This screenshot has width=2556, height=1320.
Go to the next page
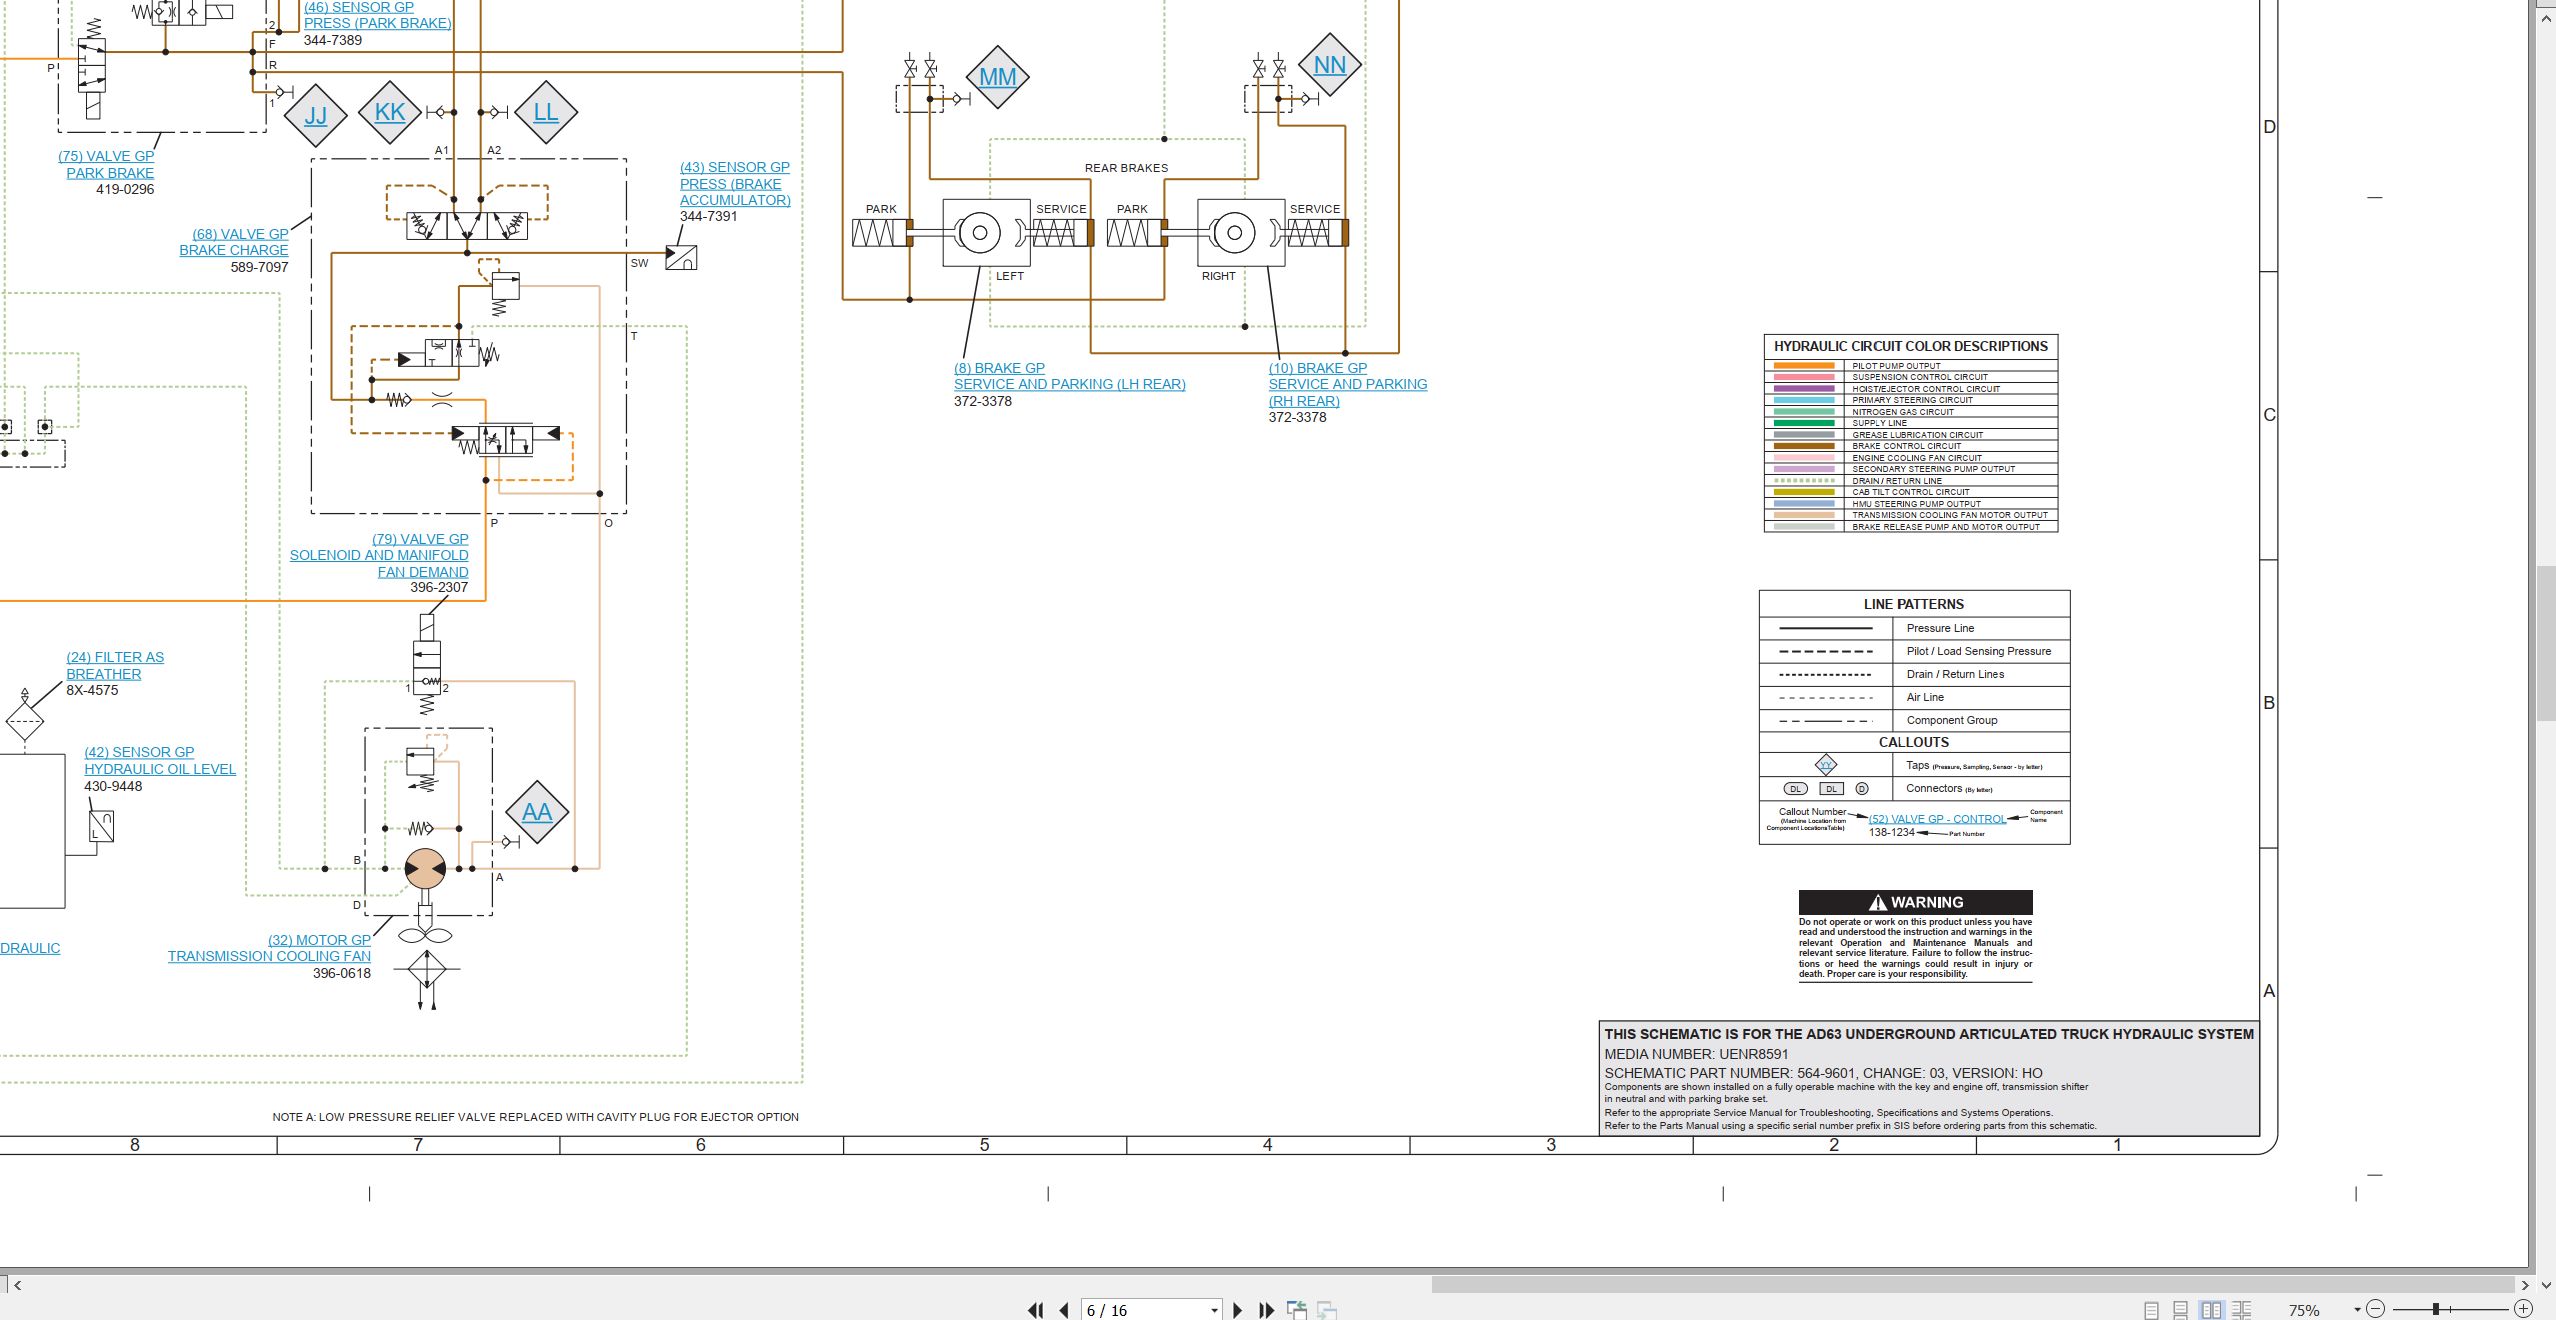[x=1238, y=1310]
